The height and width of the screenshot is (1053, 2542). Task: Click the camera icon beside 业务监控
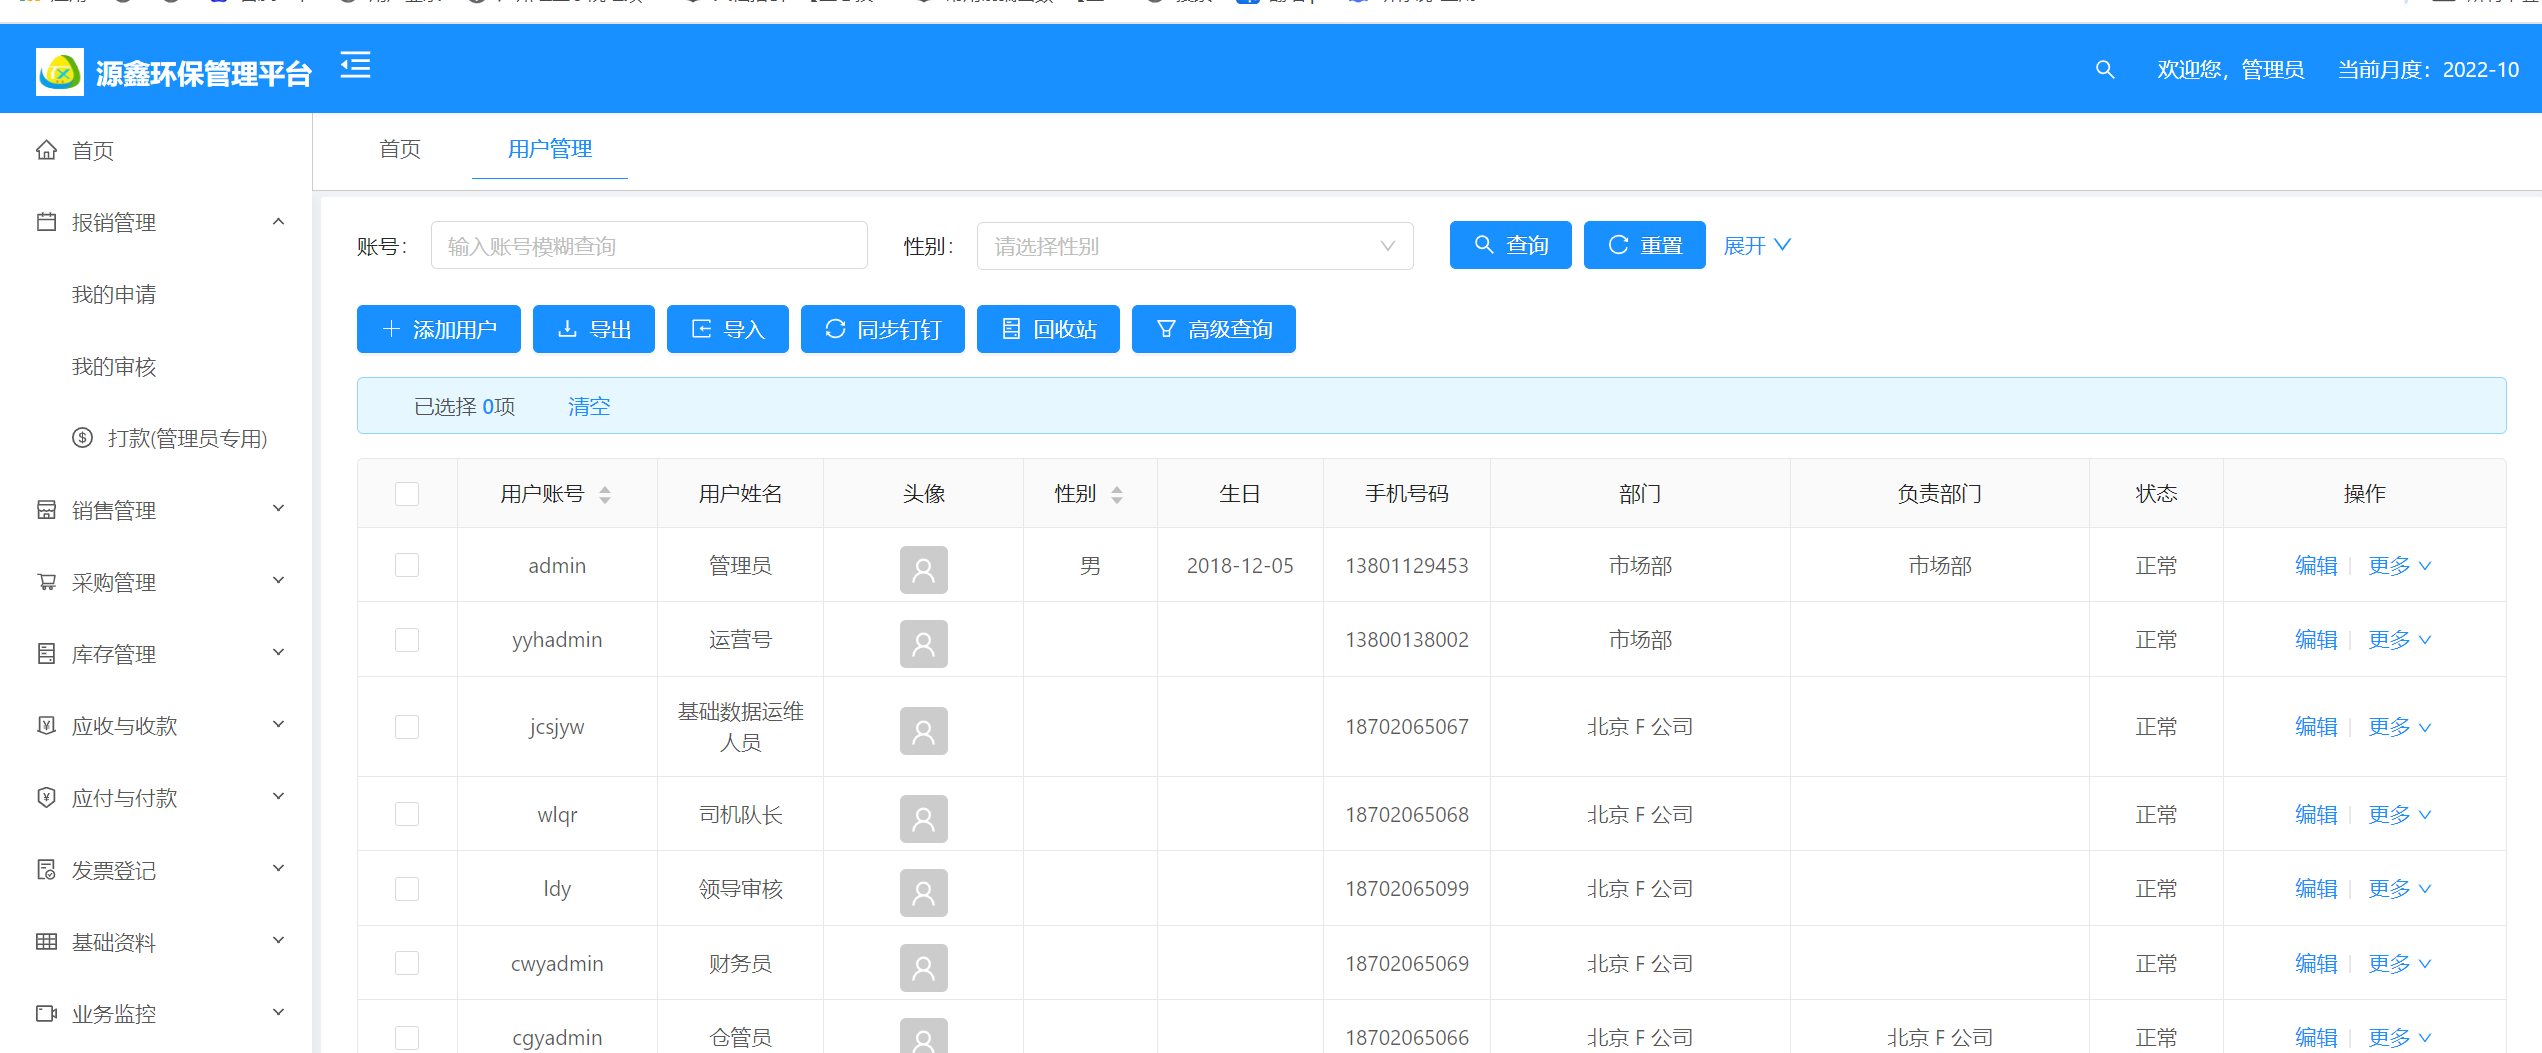coord(47,1014)
